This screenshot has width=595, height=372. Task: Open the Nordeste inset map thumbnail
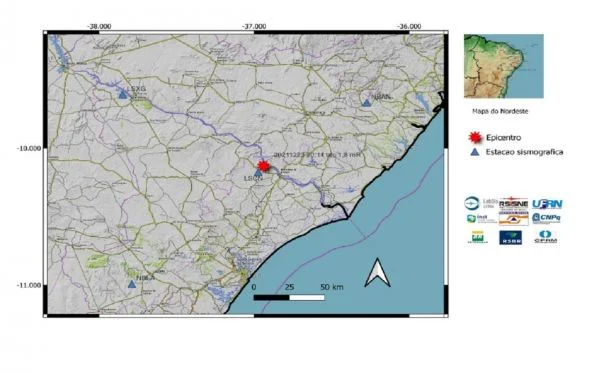pyautogui.click(x=504, y=66)
